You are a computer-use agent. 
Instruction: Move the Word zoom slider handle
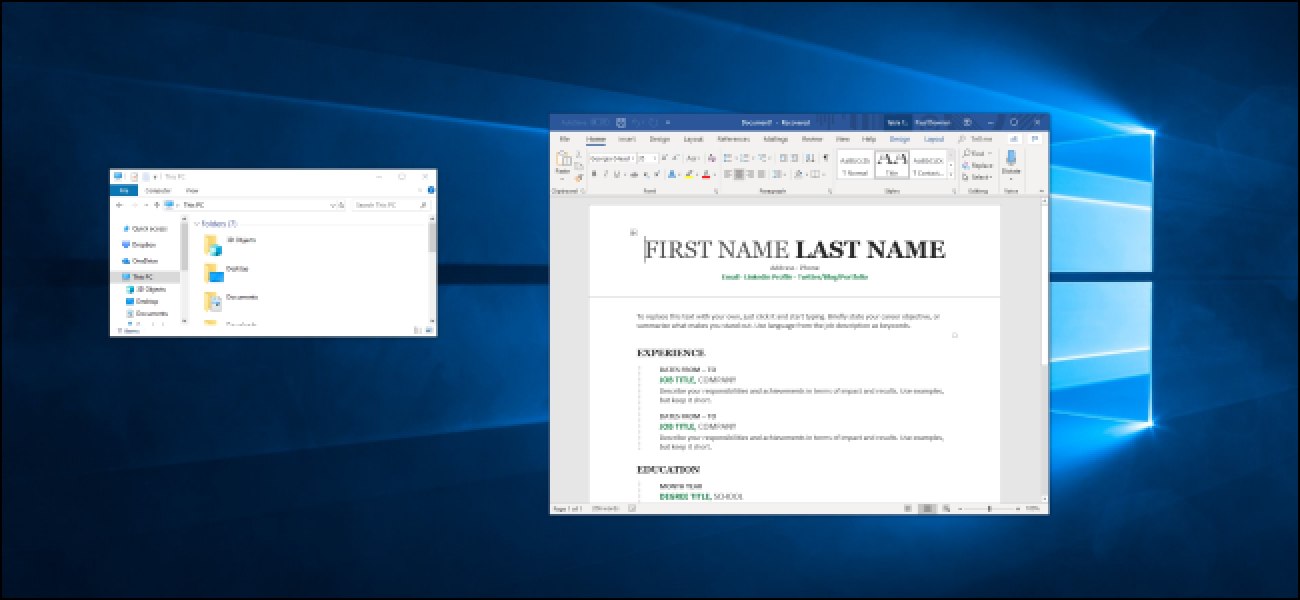click(989, 509)
